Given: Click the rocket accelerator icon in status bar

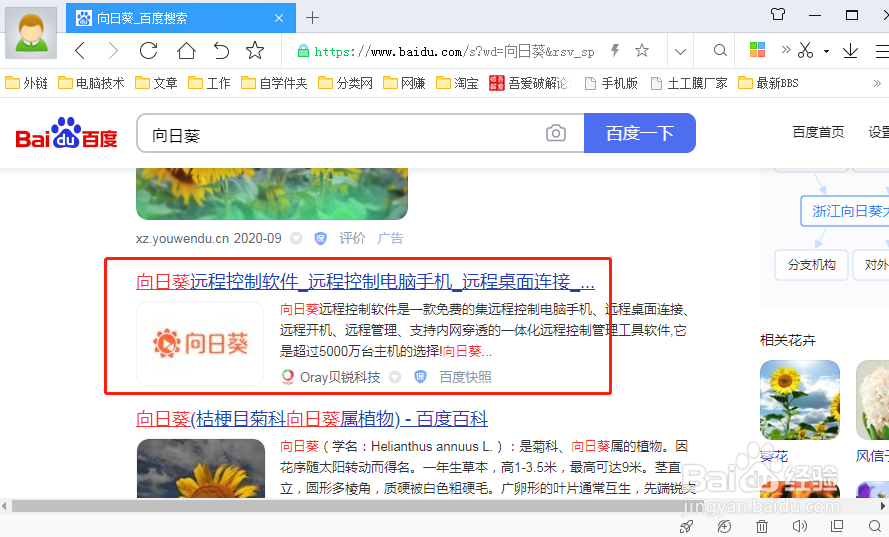Looking at the screenshot, I should coord(686,526).
